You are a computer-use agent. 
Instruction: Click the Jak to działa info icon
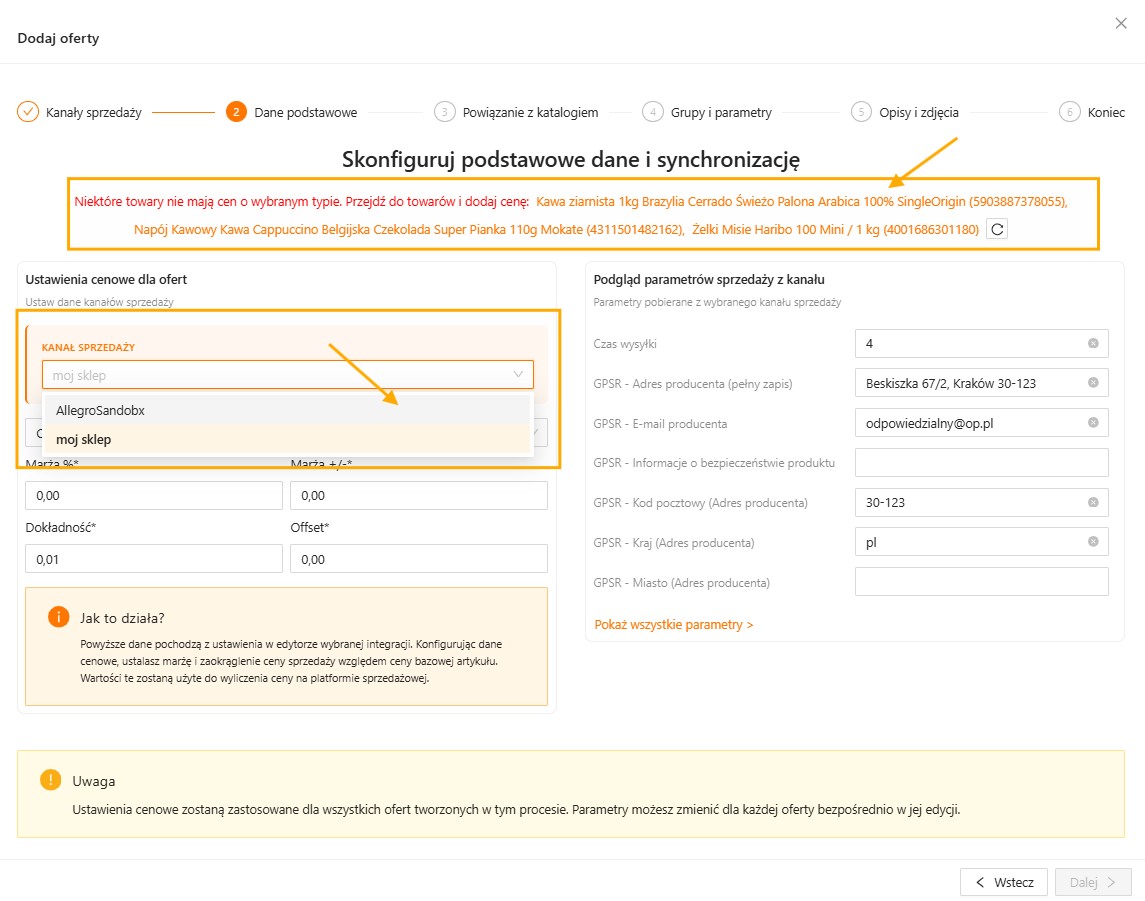tap(58, 617)
